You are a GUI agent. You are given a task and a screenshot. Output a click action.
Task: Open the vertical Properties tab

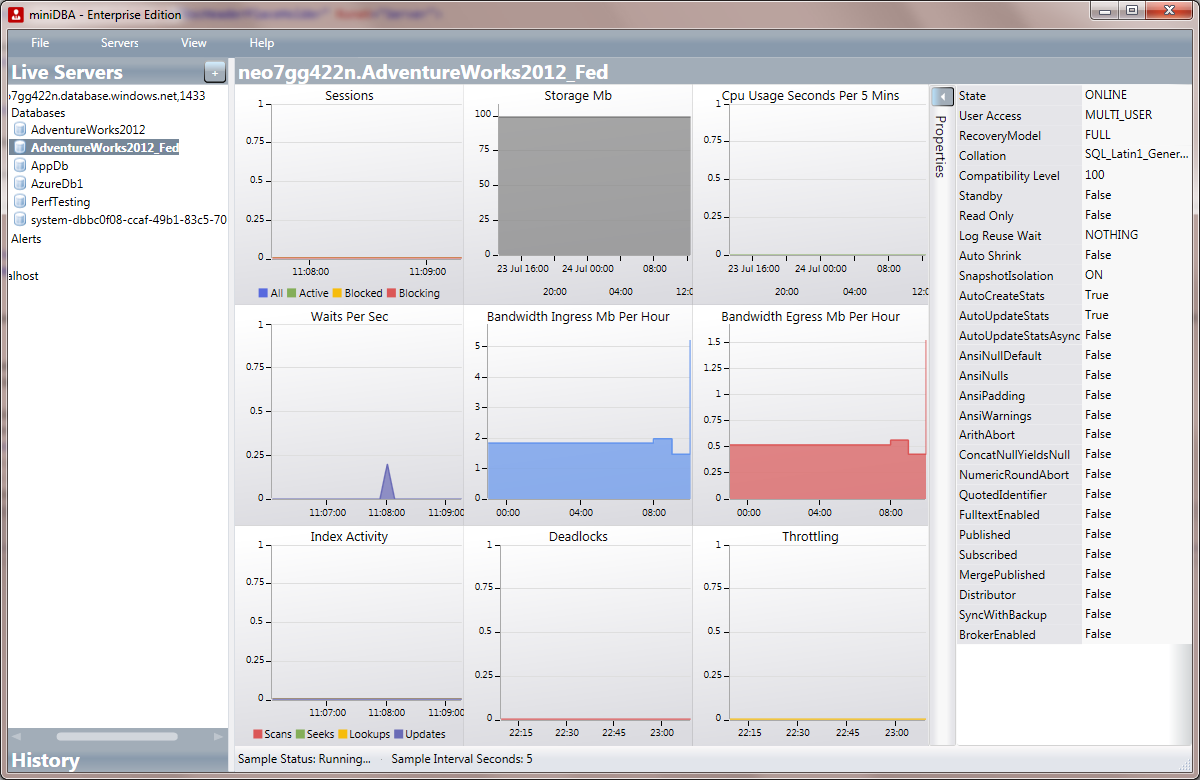pyautogui.click(x=940, y=146)
